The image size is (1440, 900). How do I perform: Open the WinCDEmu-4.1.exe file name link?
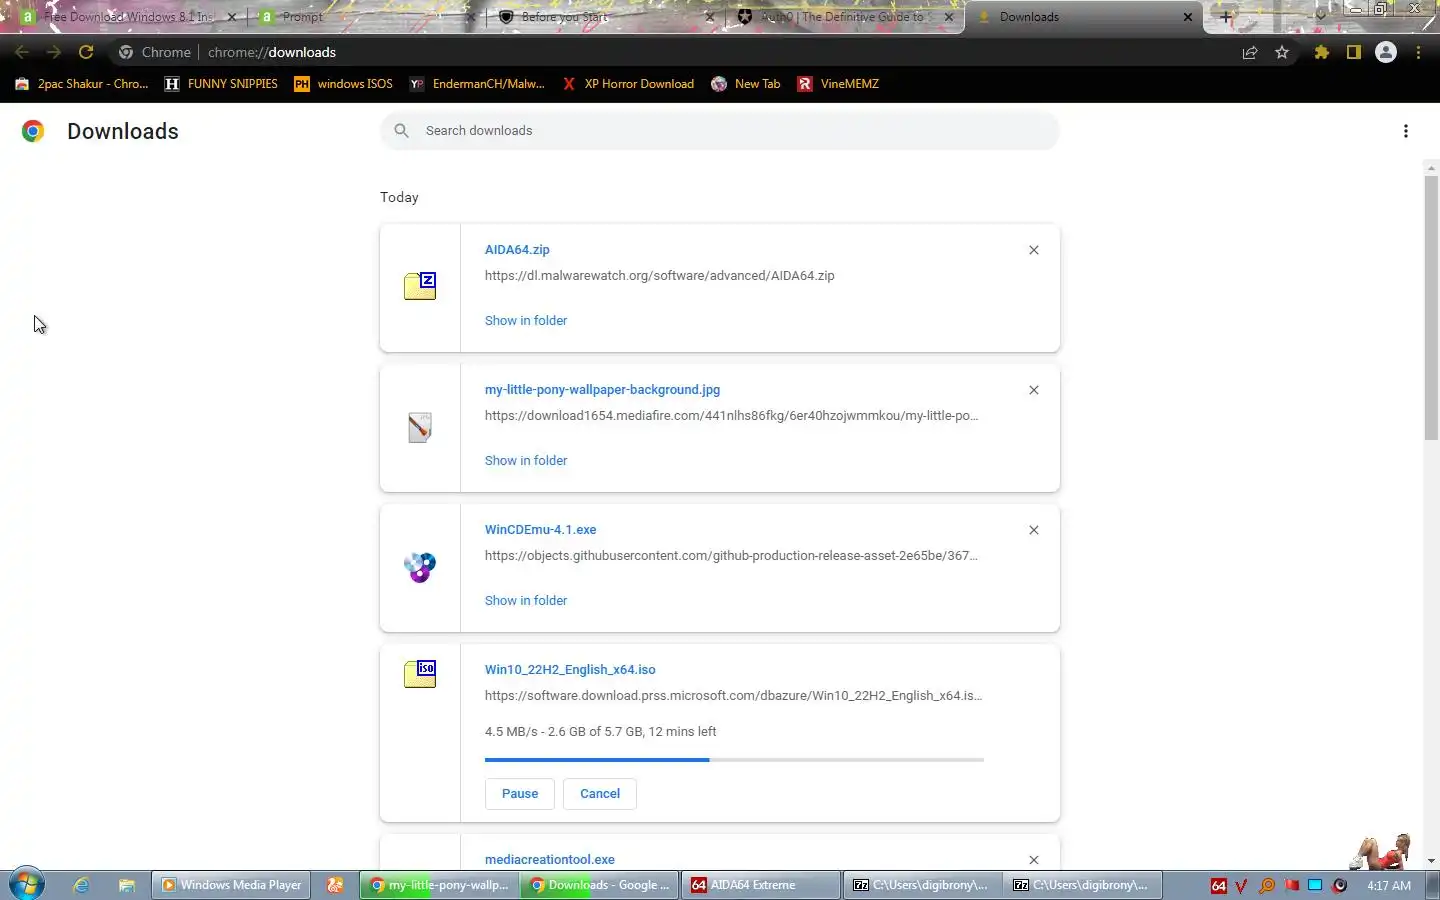tap(540, 530)
